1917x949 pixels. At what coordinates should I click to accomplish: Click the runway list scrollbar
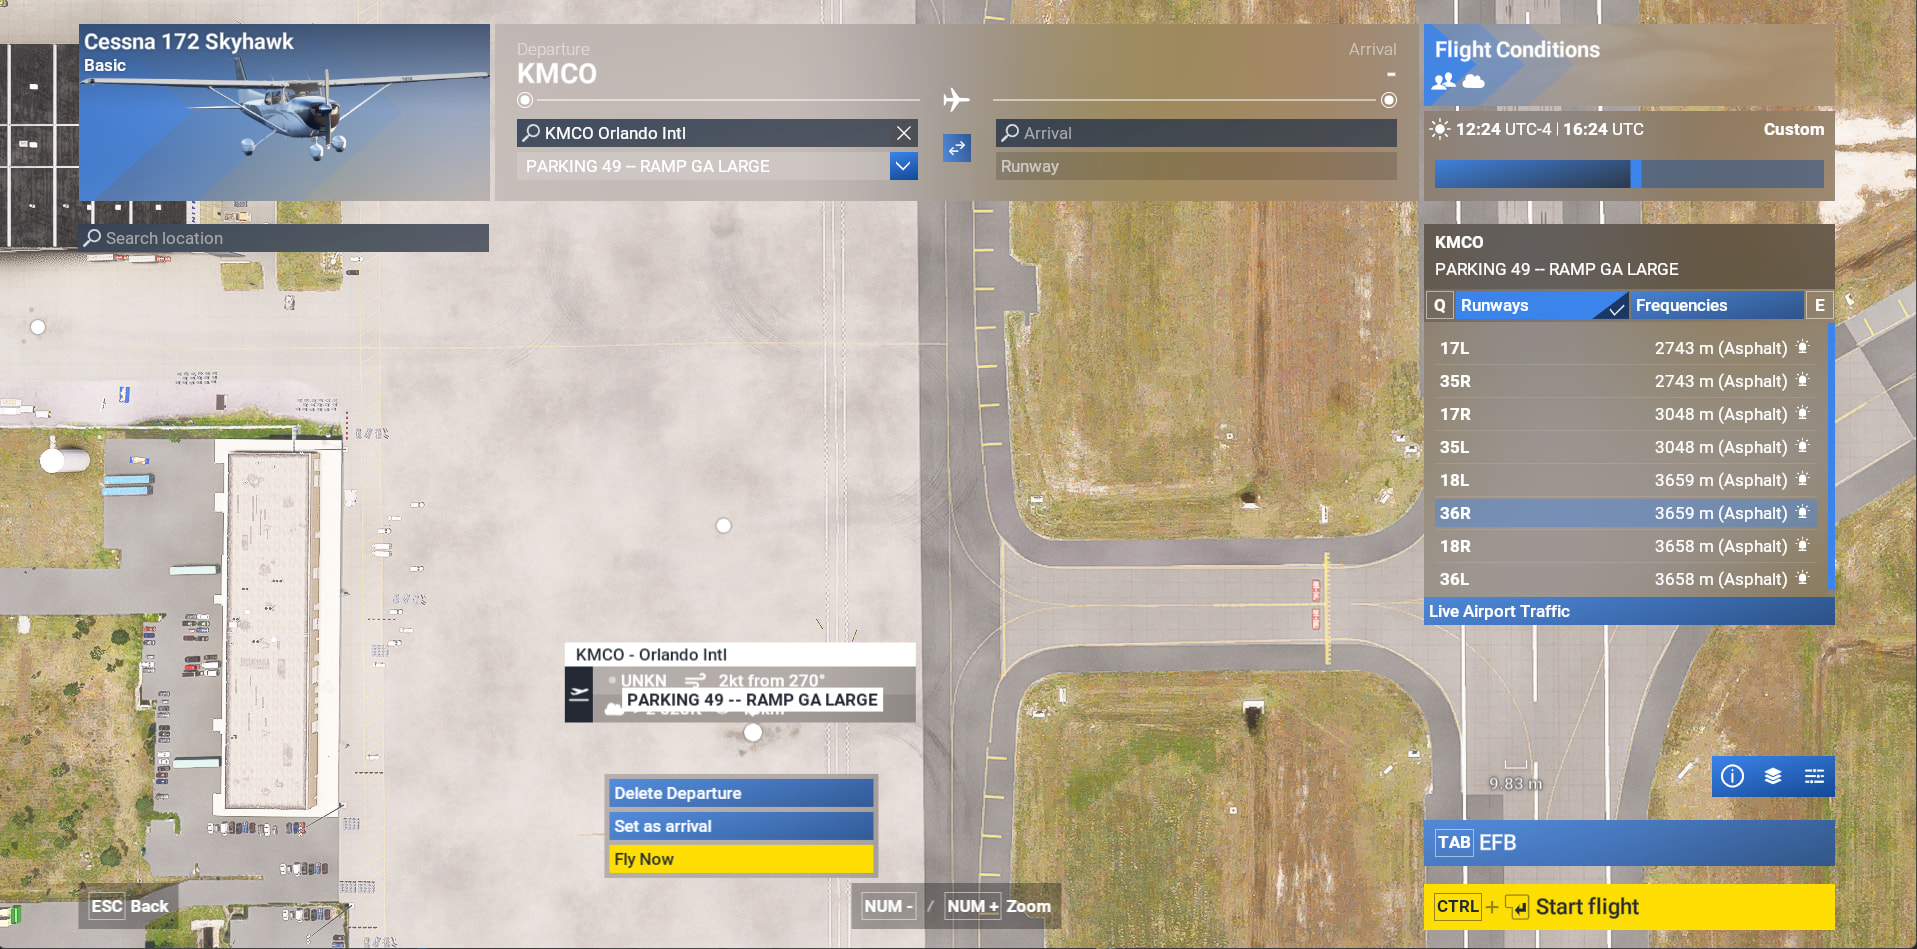[x=1831, y=455]
